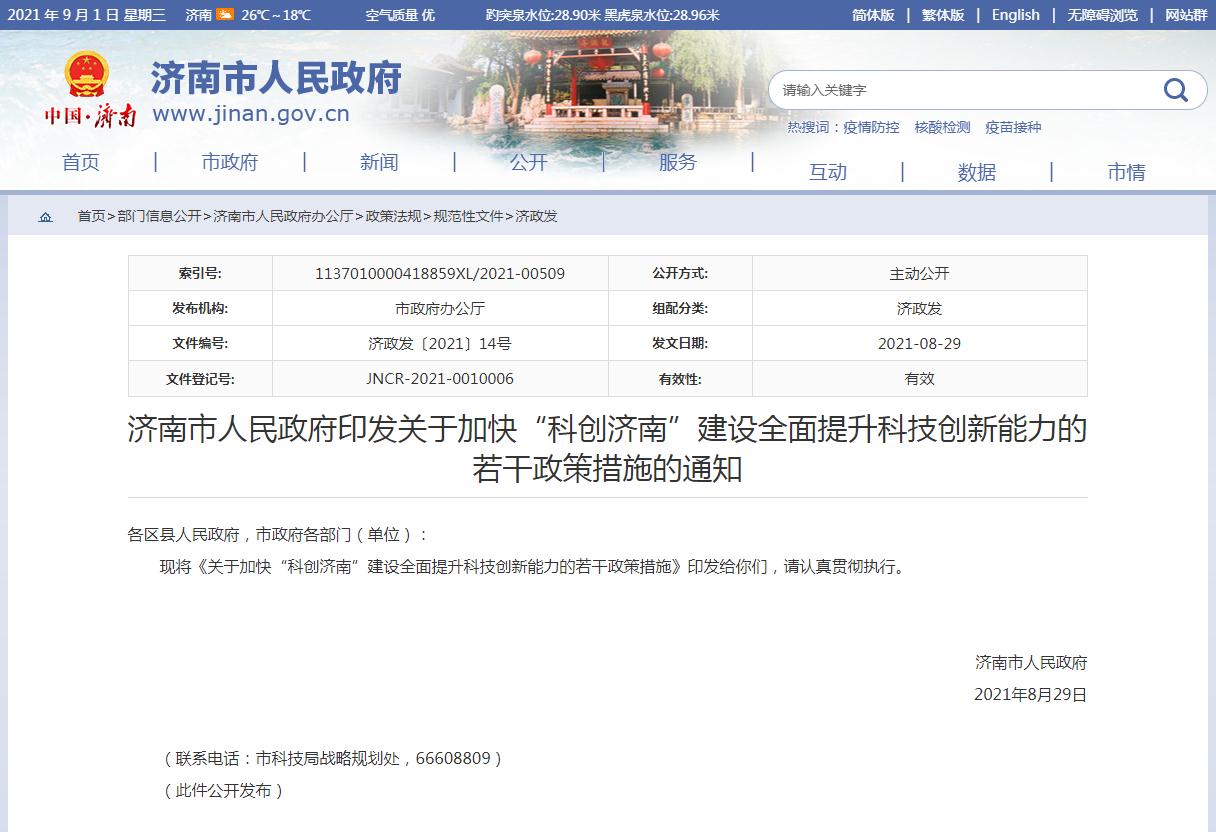Click the national emblem logo

coord(86,75)
